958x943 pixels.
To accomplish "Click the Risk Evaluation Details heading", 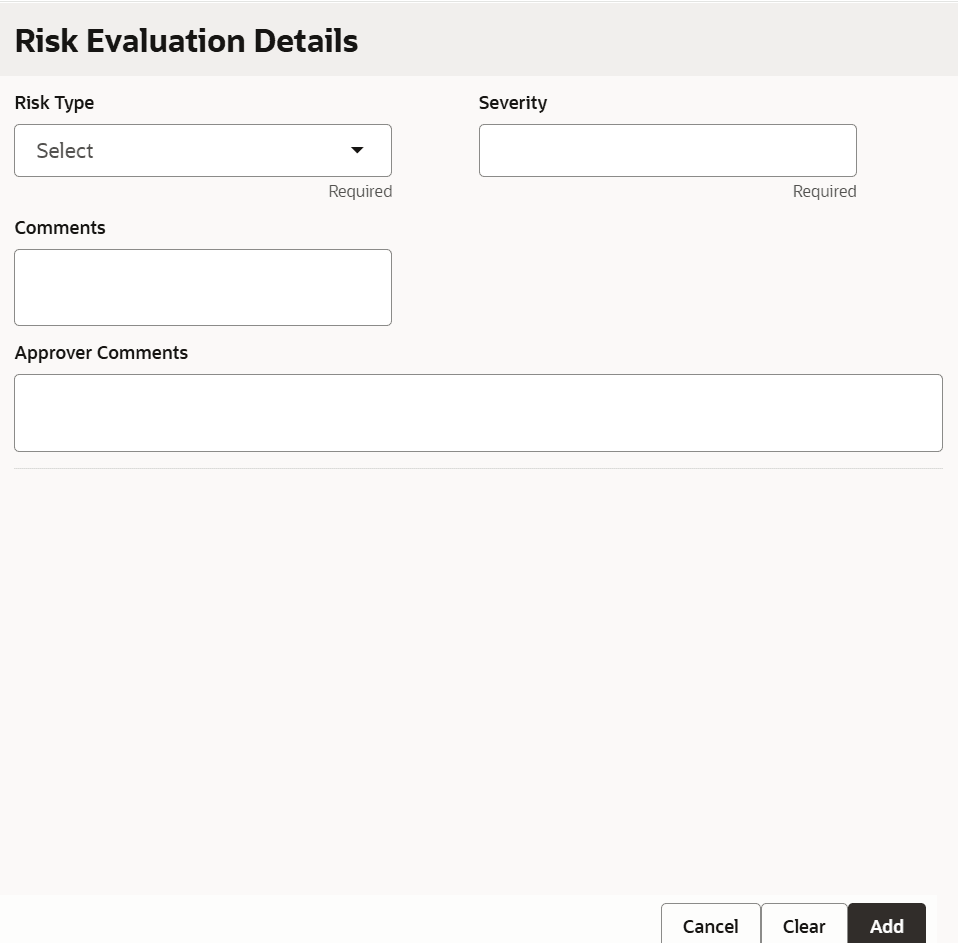I will click(186, 41).
